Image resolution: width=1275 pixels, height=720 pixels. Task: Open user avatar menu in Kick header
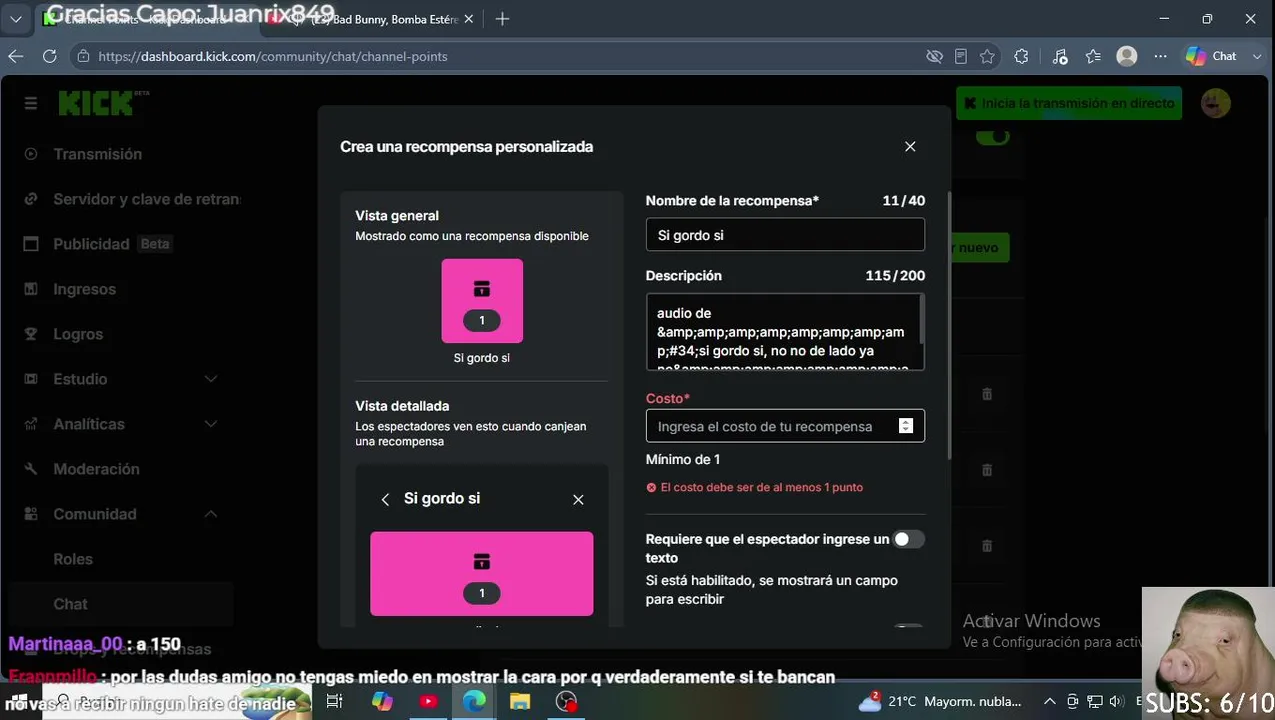(1216, 103)
